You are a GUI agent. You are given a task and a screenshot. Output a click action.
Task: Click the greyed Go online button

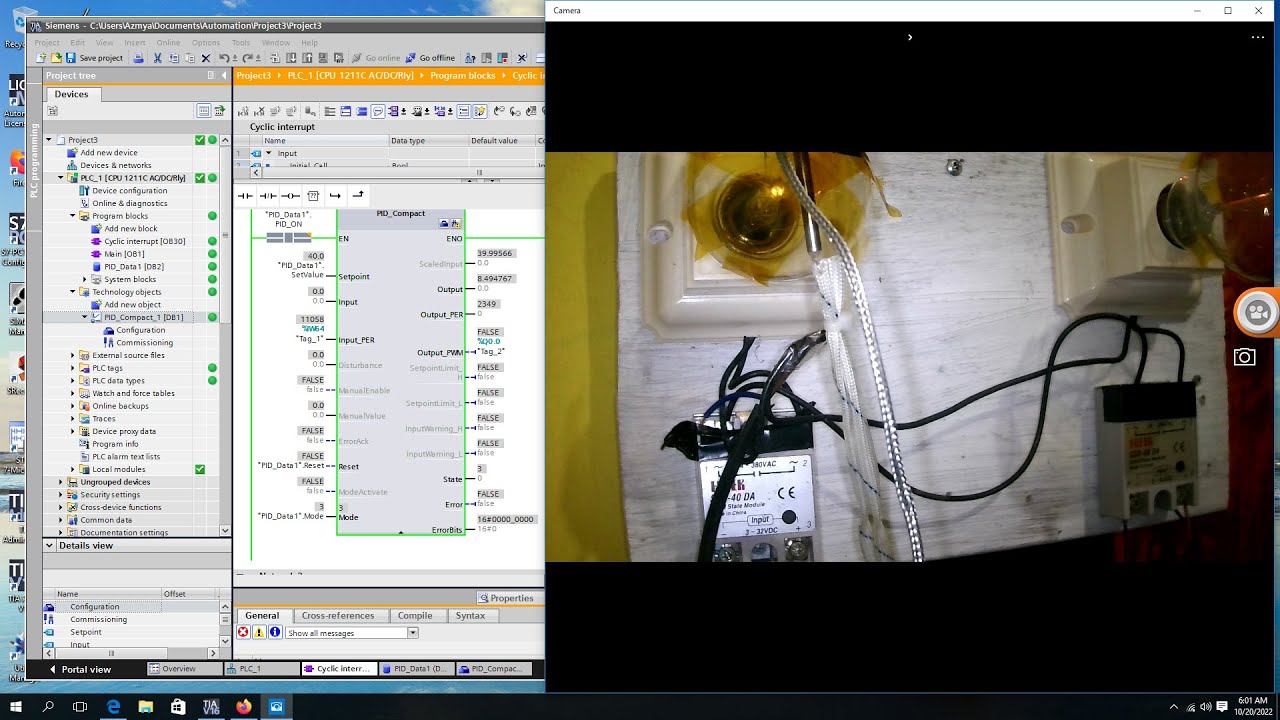(x=376, y=58)
